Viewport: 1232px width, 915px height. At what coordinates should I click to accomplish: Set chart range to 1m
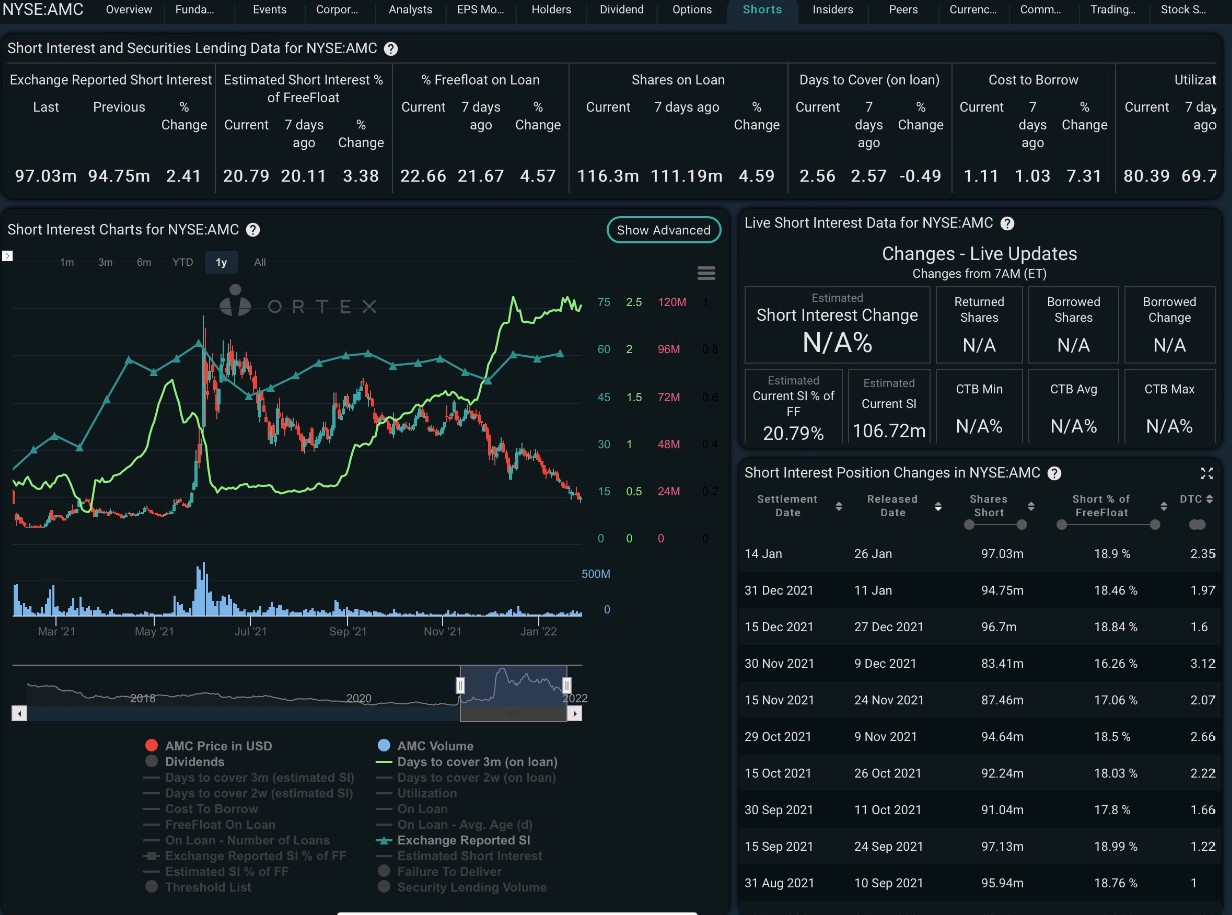click(67, 263)
